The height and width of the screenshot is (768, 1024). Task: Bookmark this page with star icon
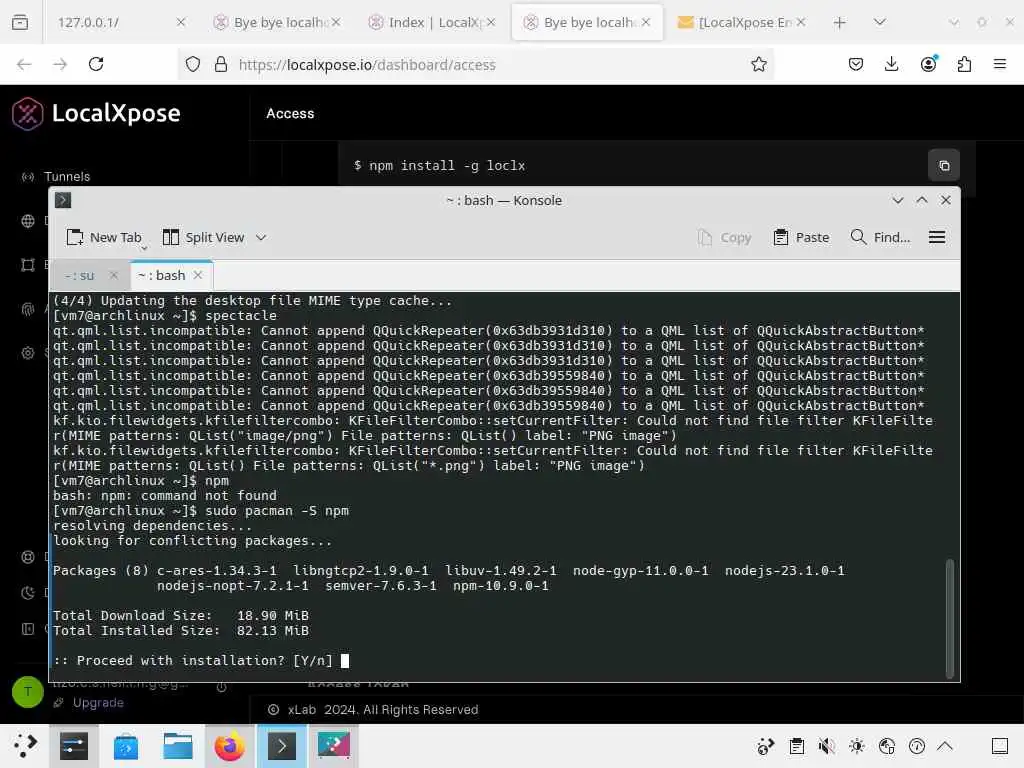[x=758, y=64]
